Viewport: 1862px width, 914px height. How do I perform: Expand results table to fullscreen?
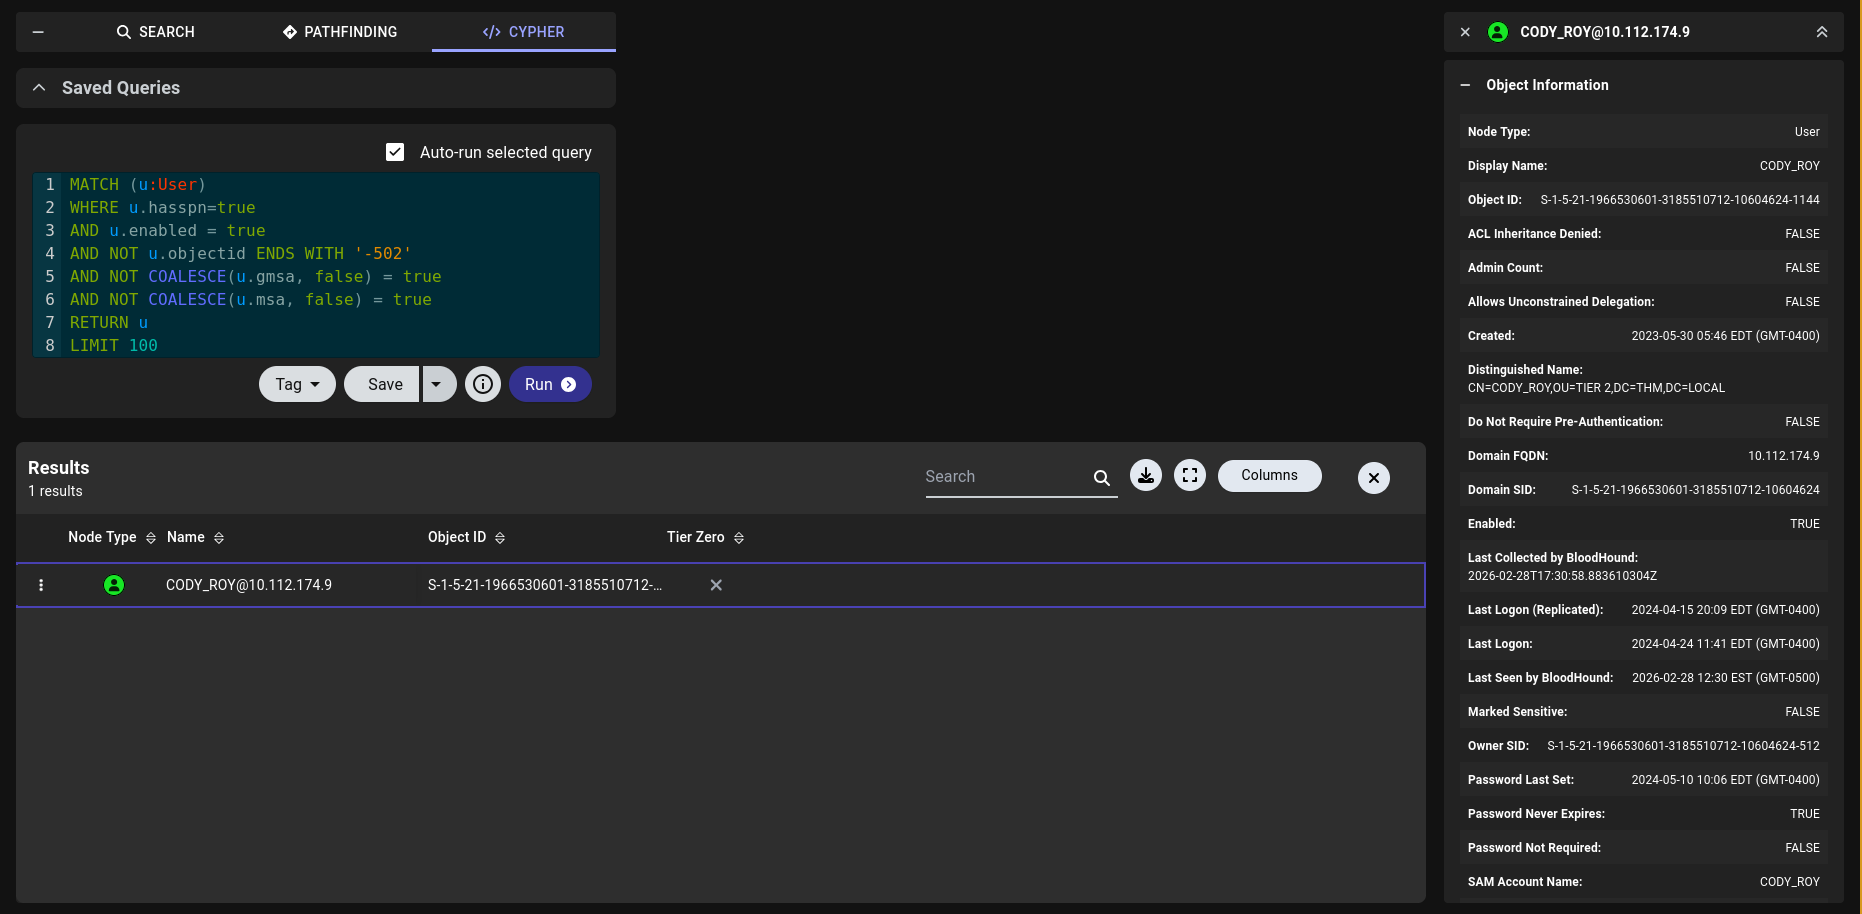1190,476
